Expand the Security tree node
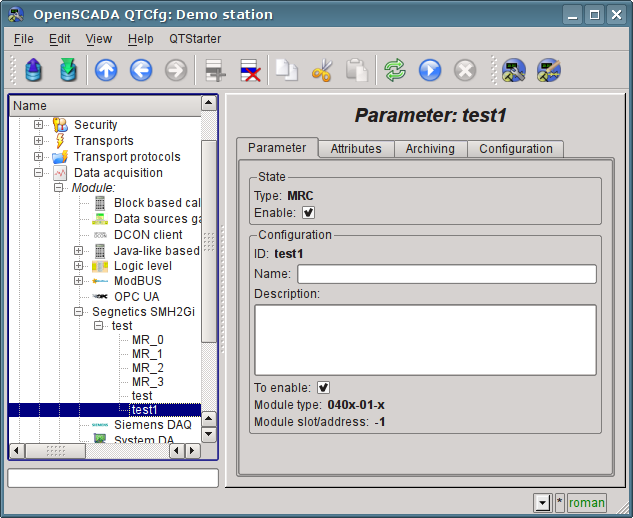The height and width of the screenshot is (518, 633). pos(39,125)
